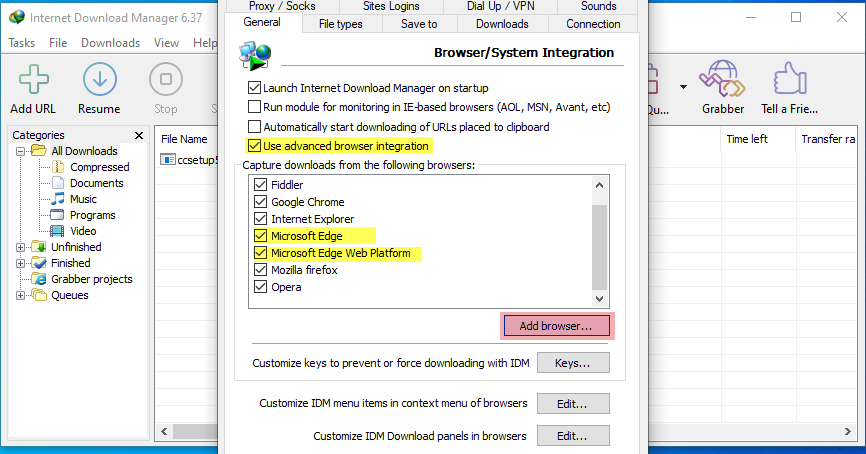
Task: Collapse the All Downloads tree node
Action: pyautogui.click(x=20, y=151)
